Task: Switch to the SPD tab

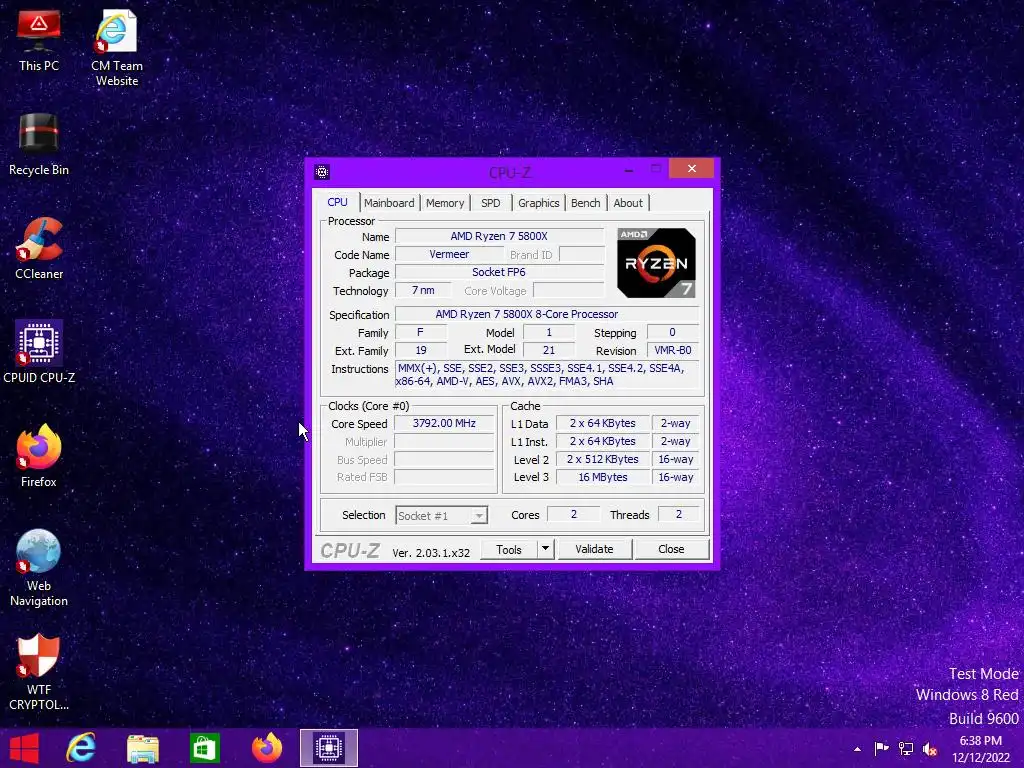Action: click(490, 203)
